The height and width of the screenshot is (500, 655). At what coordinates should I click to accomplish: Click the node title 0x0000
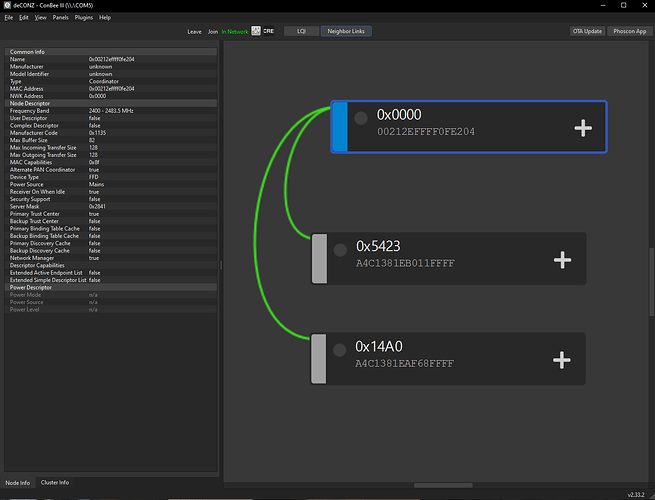point(399,114)
